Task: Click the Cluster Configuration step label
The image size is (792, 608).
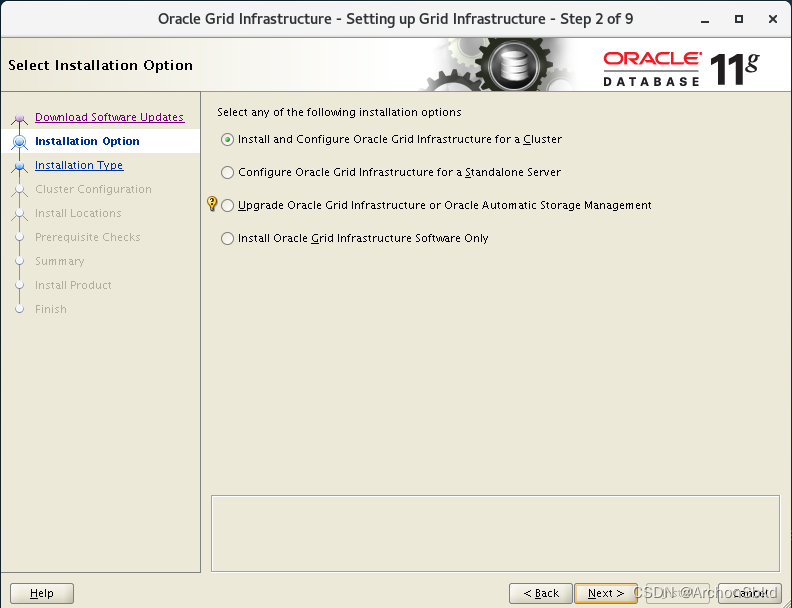Action: [93, 189]
